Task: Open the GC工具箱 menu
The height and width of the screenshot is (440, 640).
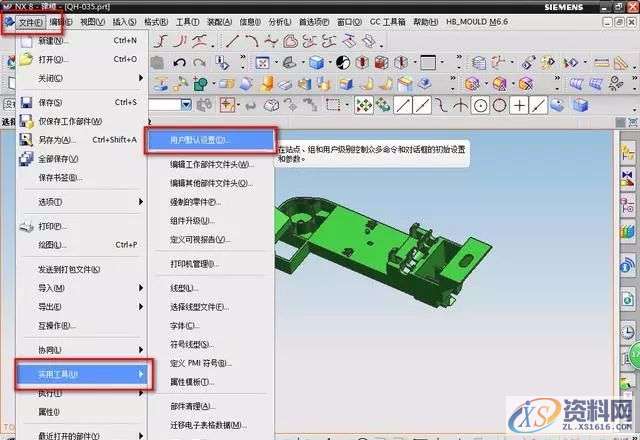Action: click(387, 22)
